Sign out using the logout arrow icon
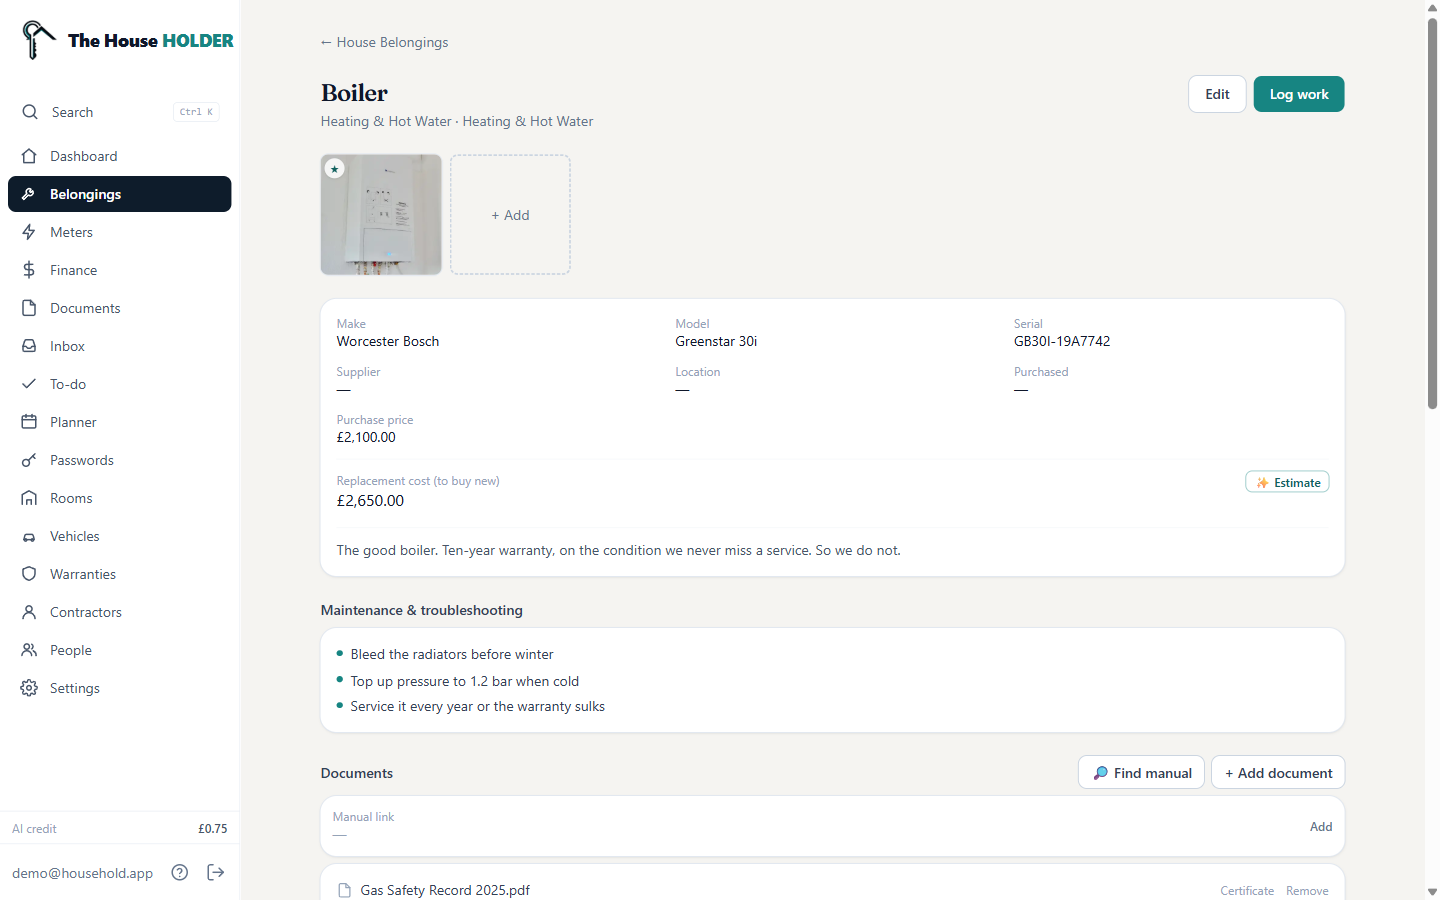This screenshot has height=900, width=1440. [216, 872]
